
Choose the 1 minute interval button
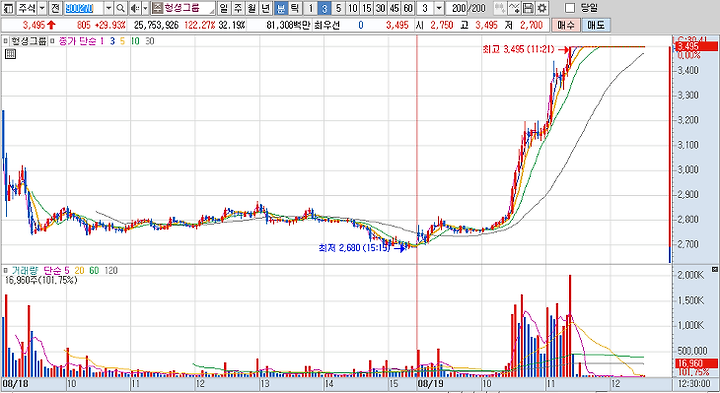point(310,8)
